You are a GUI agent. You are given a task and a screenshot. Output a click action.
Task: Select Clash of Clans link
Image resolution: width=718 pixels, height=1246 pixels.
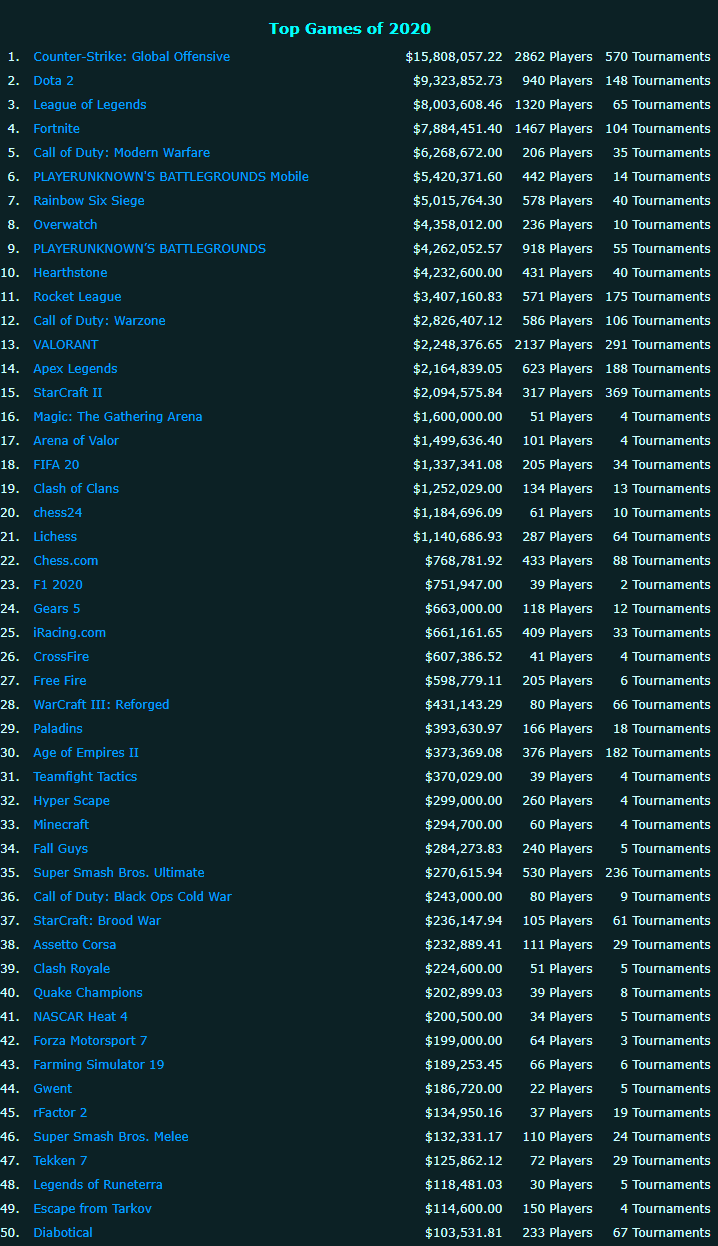click(x=76, y=489)
